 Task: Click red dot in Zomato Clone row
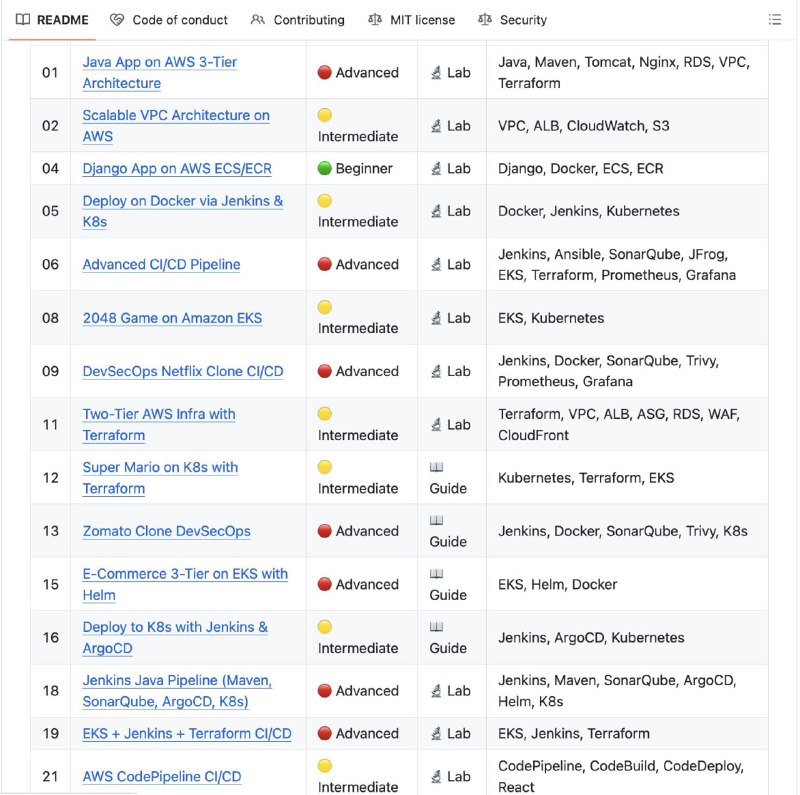coord(324,531)
